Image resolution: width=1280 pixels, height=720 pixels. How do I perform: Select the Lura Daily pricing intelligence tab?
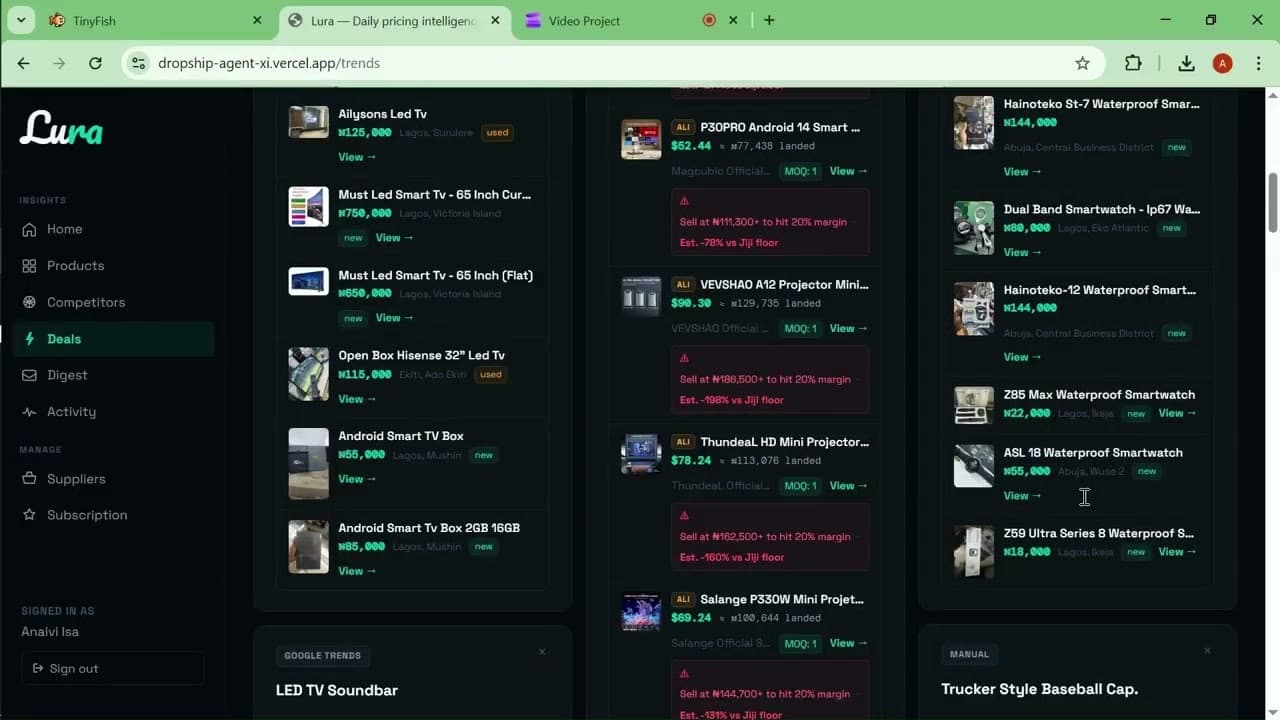[x=394, y=20]
